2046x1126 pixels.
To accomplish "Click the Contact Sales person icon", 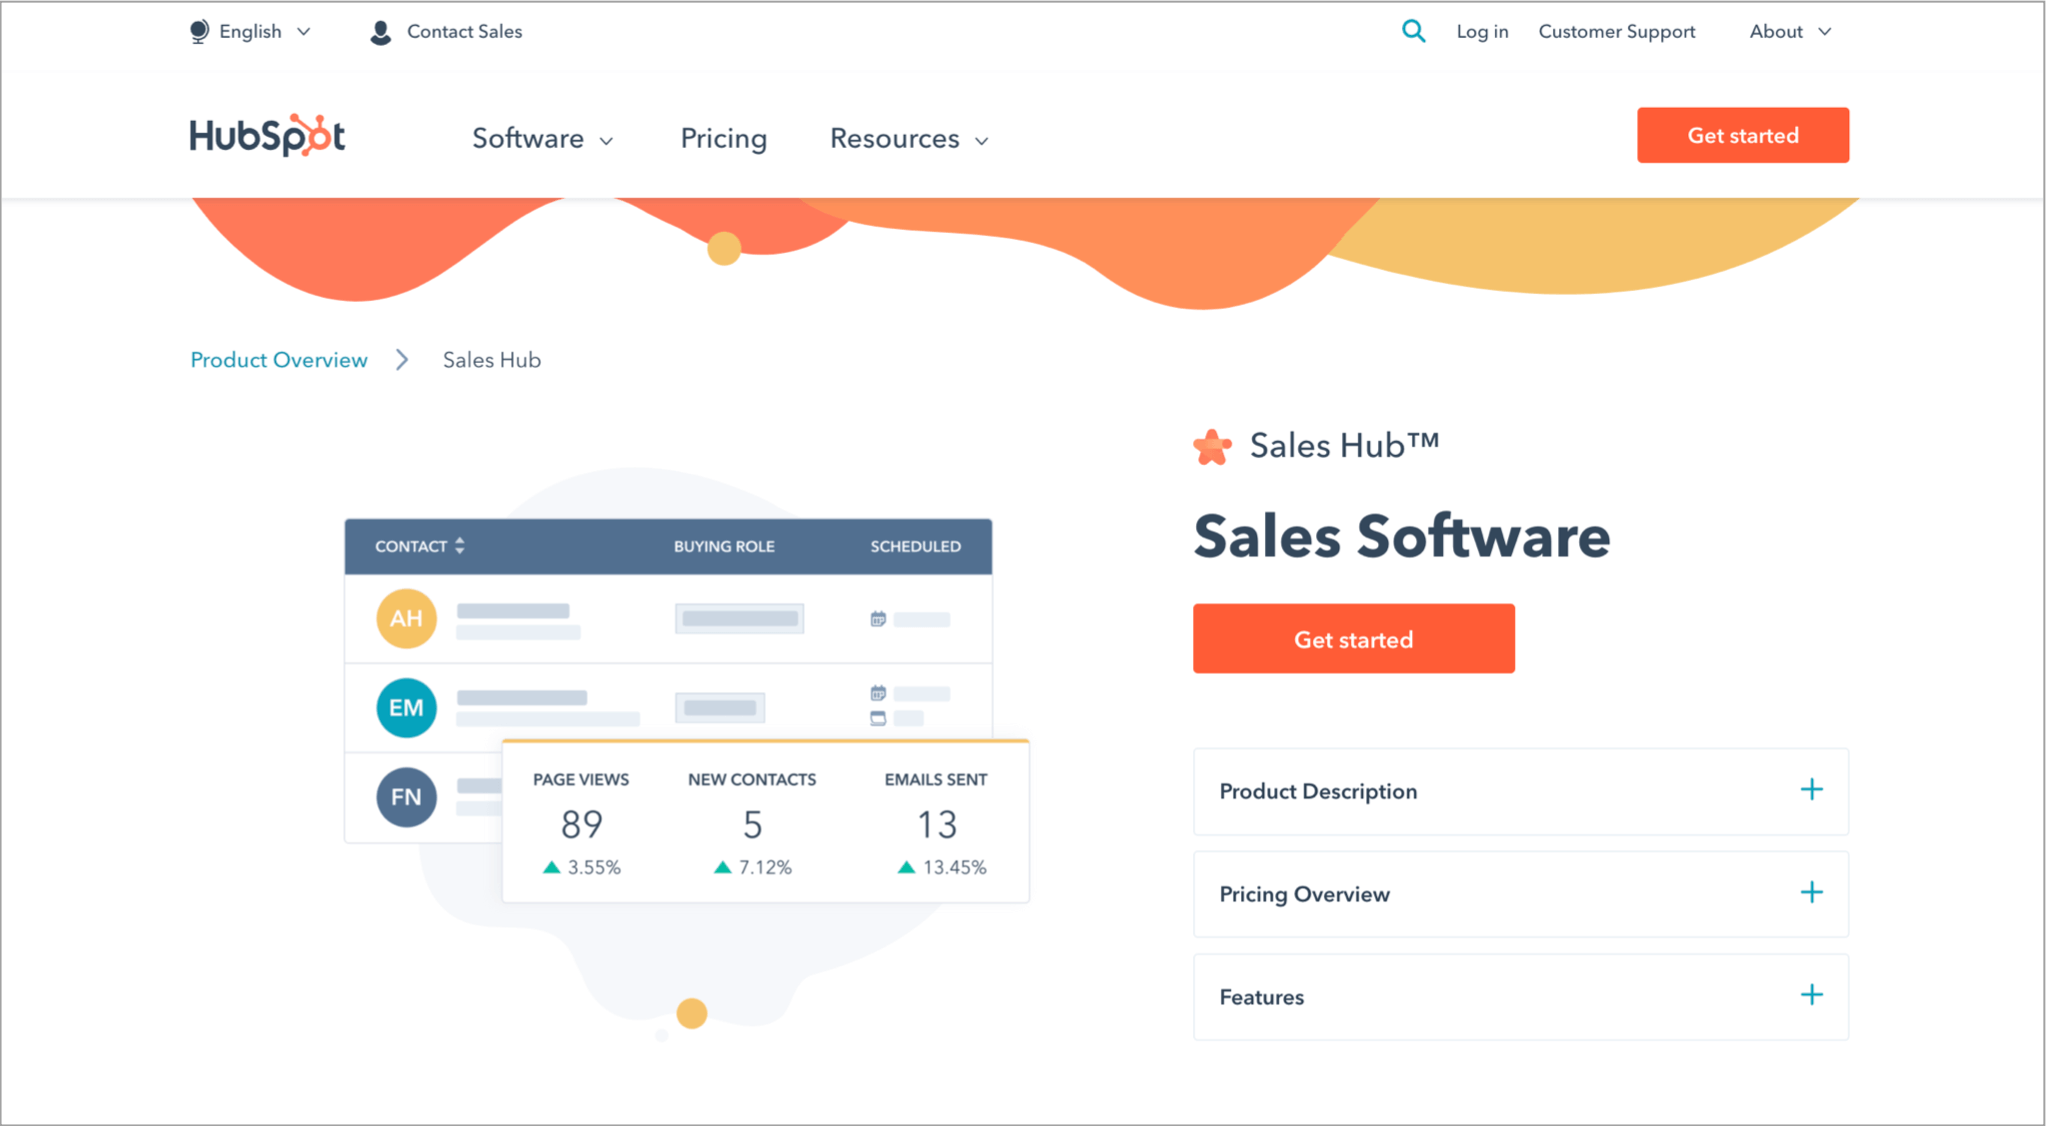I will pos(380,33).
